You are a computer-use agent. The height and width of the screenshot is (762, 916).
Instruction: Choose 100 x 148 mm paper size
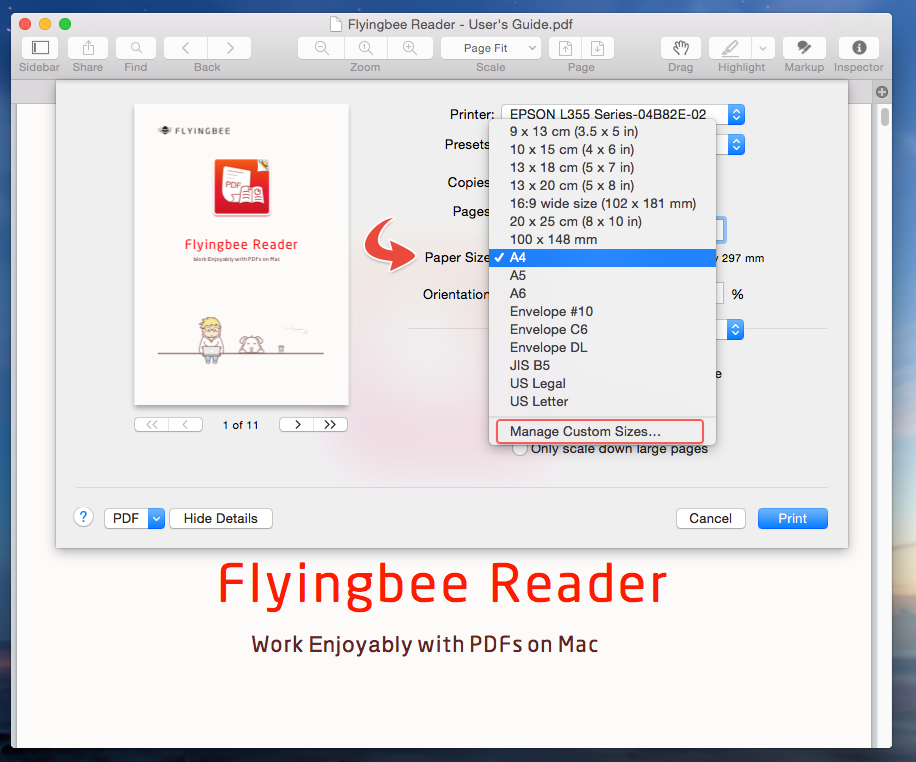pyautogui.click(x=602, y=240)
